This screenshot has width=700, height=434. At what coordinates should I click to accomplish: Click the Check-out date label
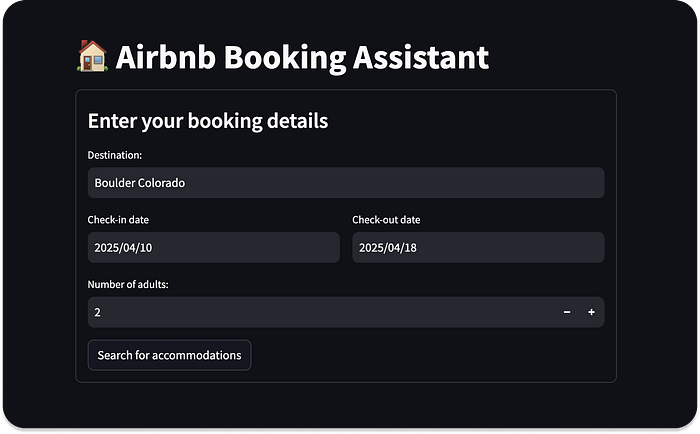386,220
